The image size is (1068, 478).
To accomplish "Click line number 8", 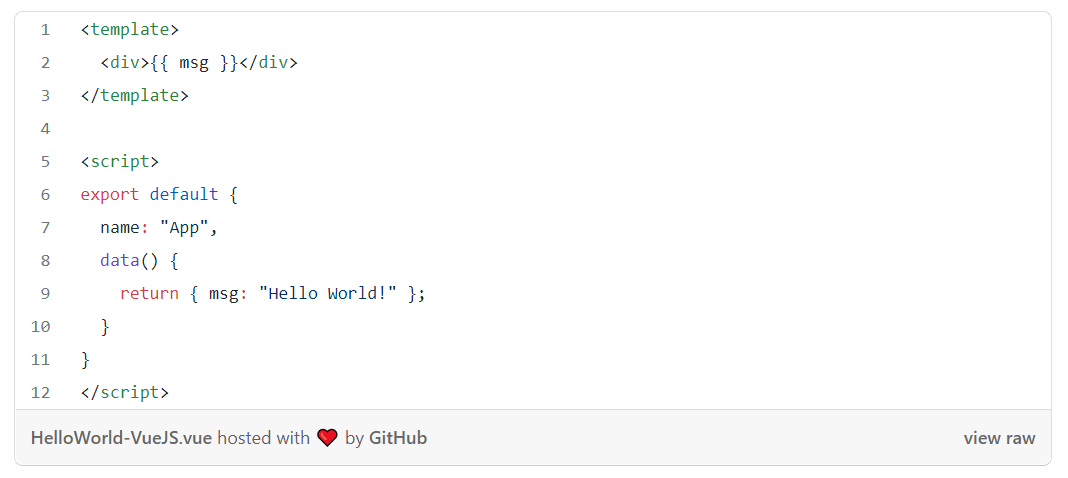I will 45,261.
